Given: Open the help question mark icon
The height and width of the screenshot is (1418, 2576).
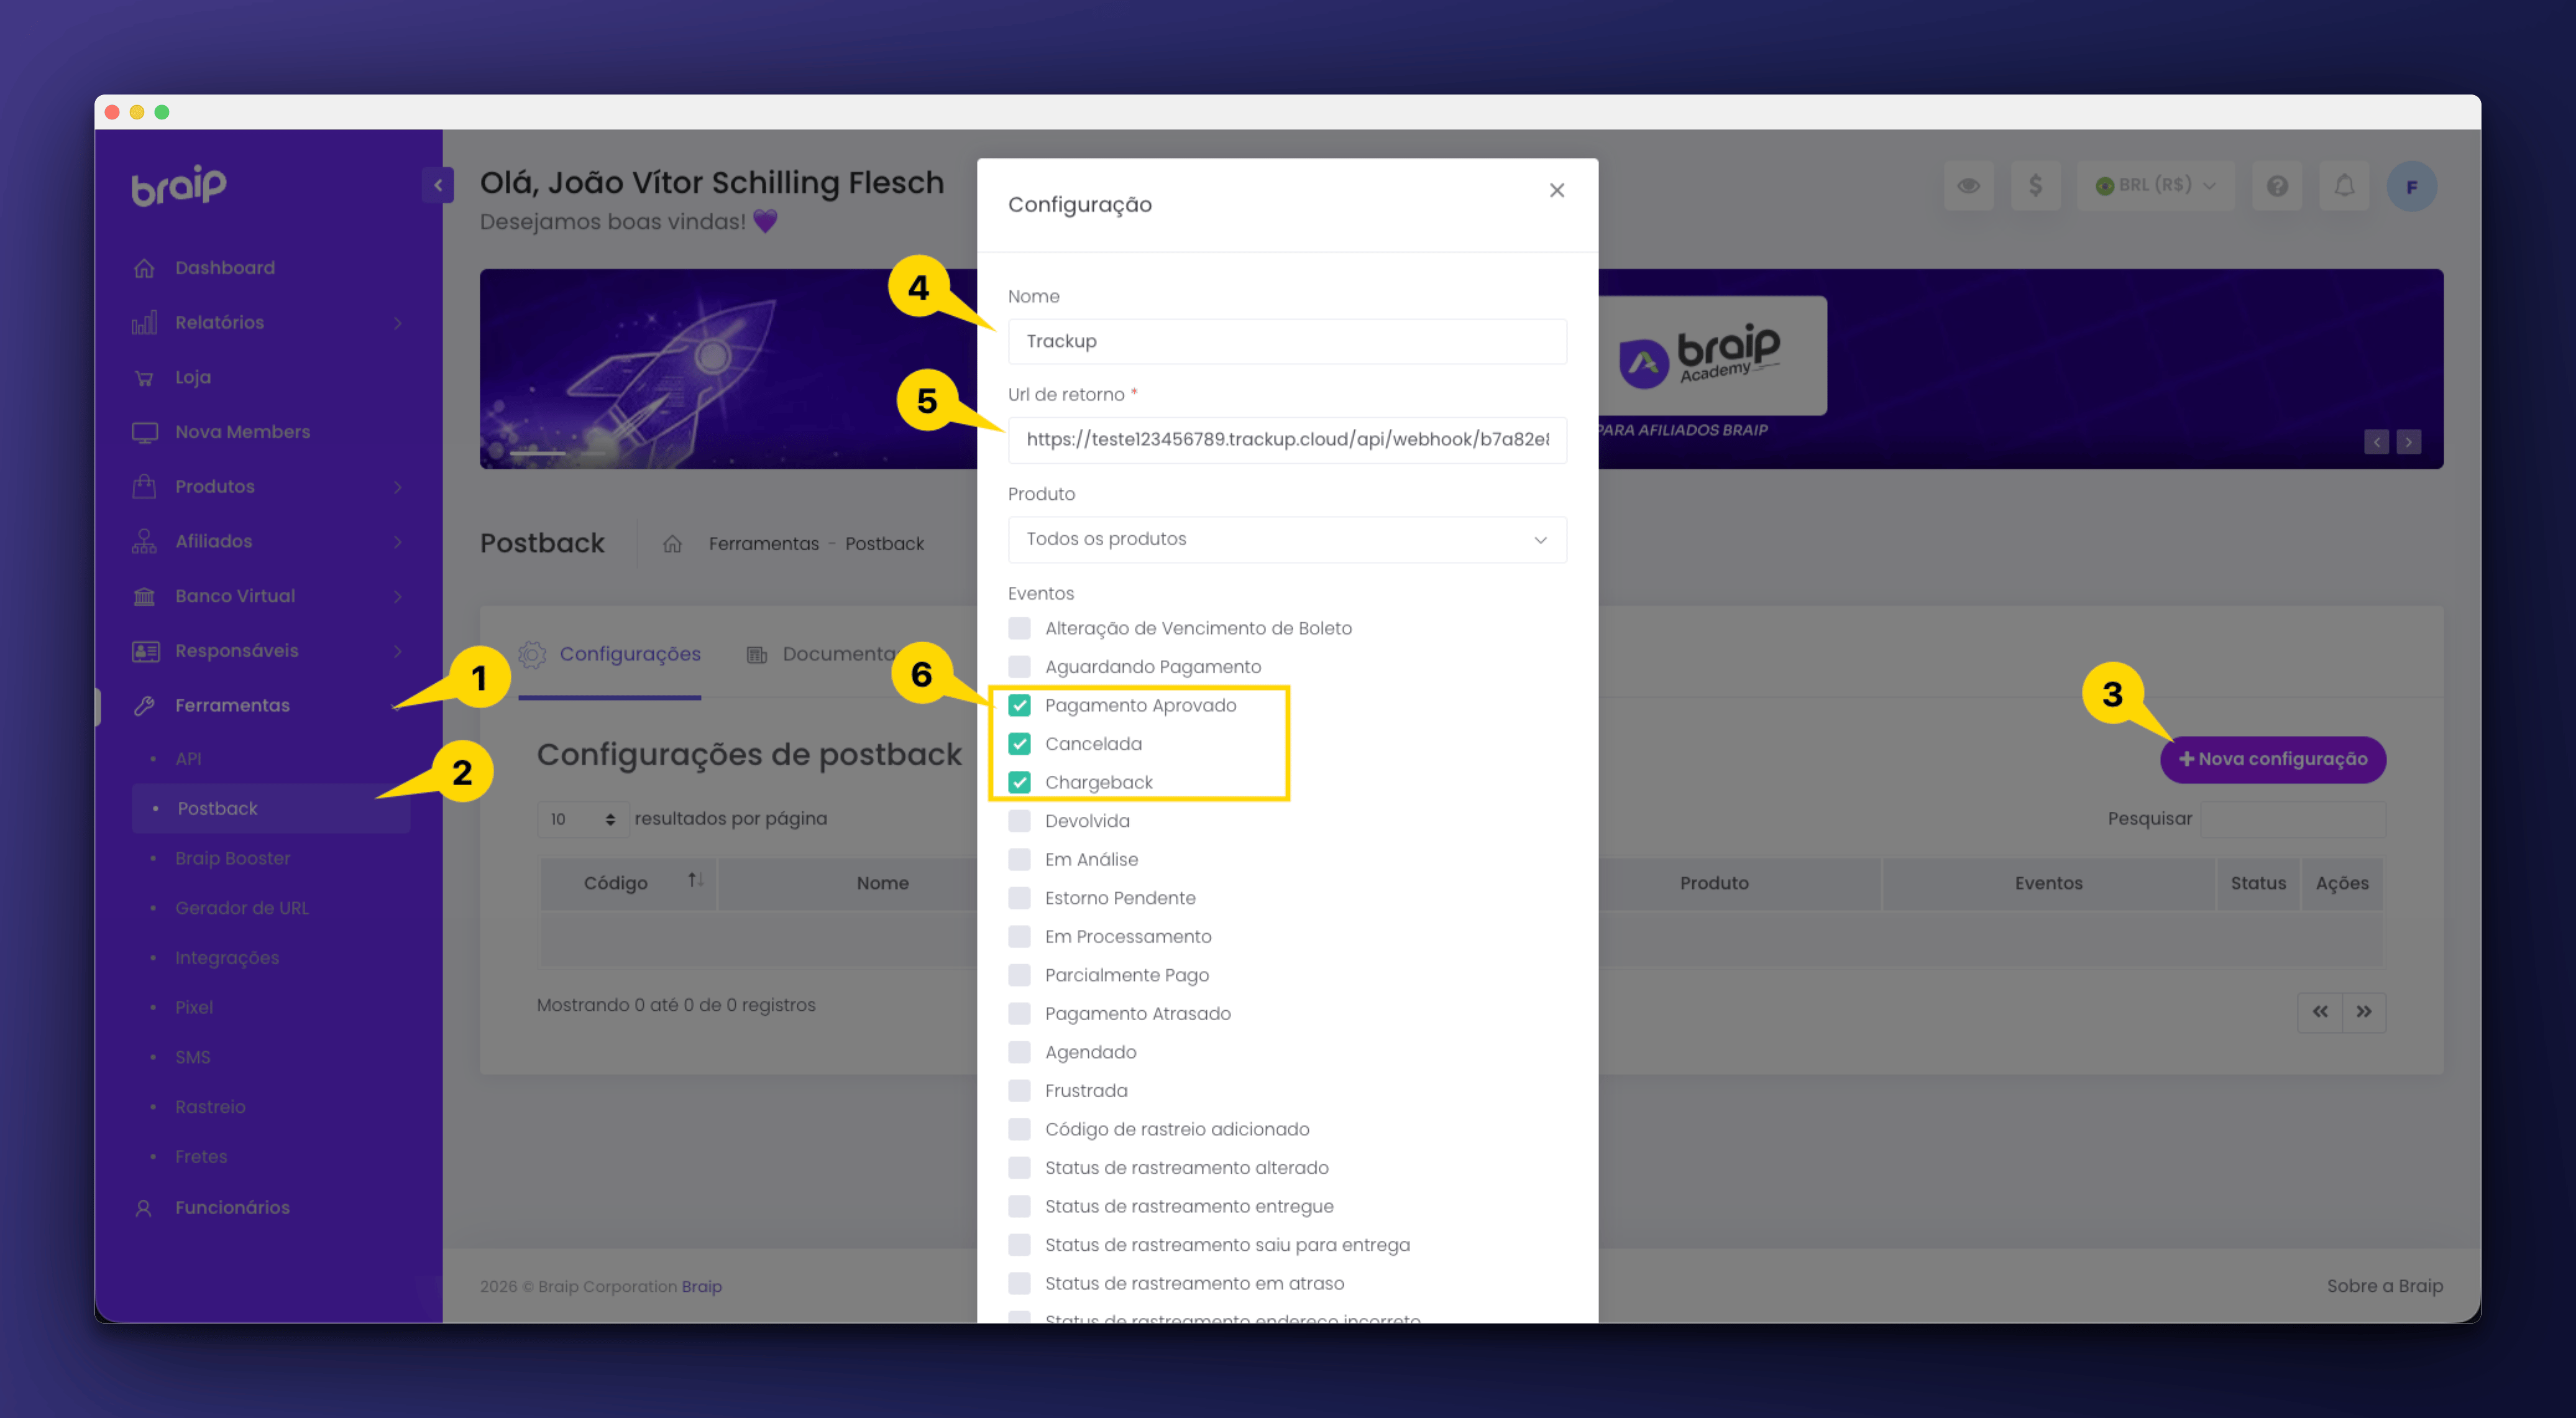Looking at the screenshot, I should (x=2277, y=186).
